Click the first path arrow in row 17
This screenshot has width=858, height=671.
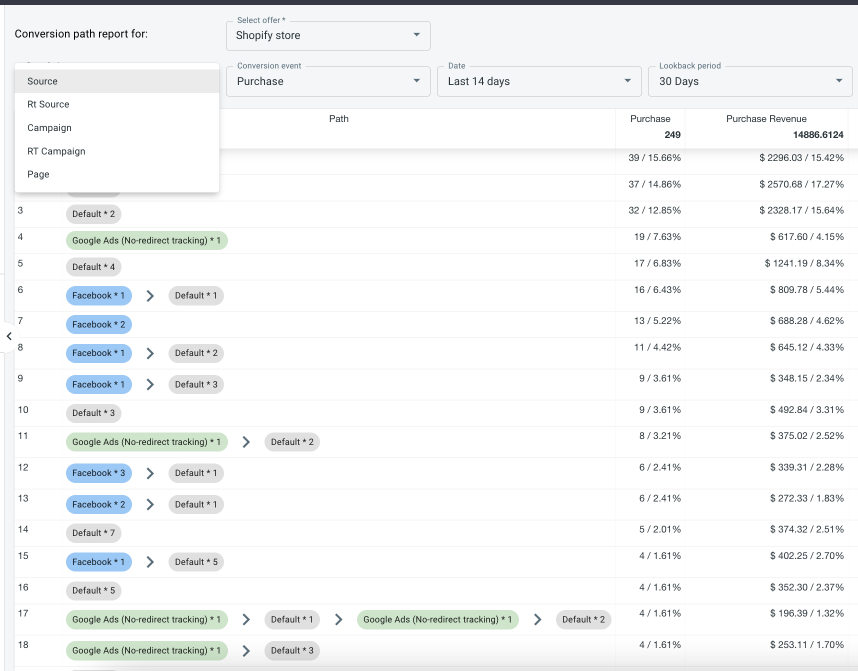coord(246,620)
